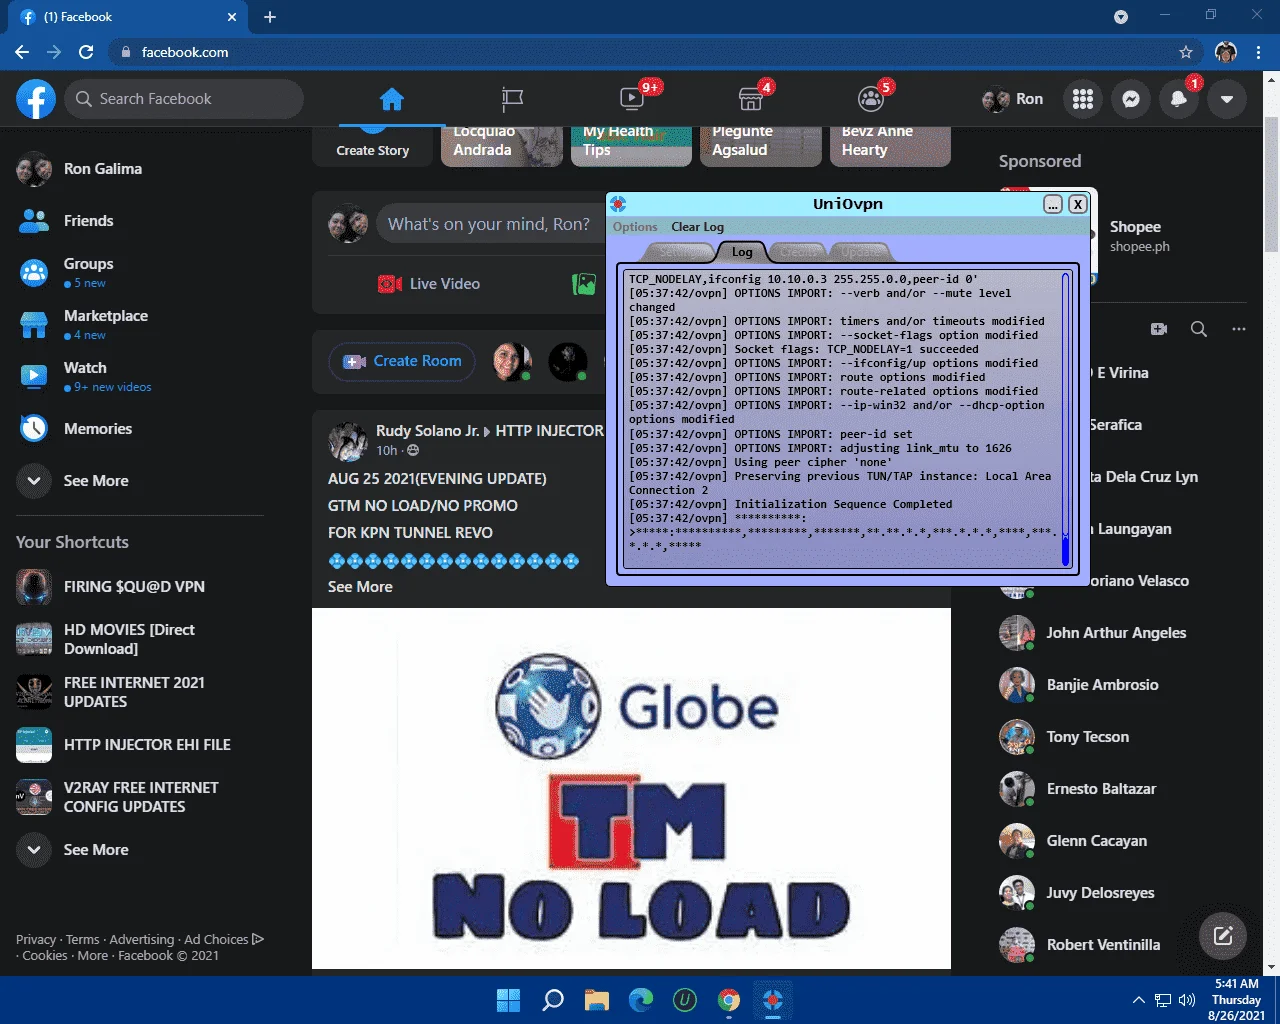This screenshot has height=1024, width=1280.
Task: Open the HTTP INJECTOR group link in post
Action: tap(550, 431)
